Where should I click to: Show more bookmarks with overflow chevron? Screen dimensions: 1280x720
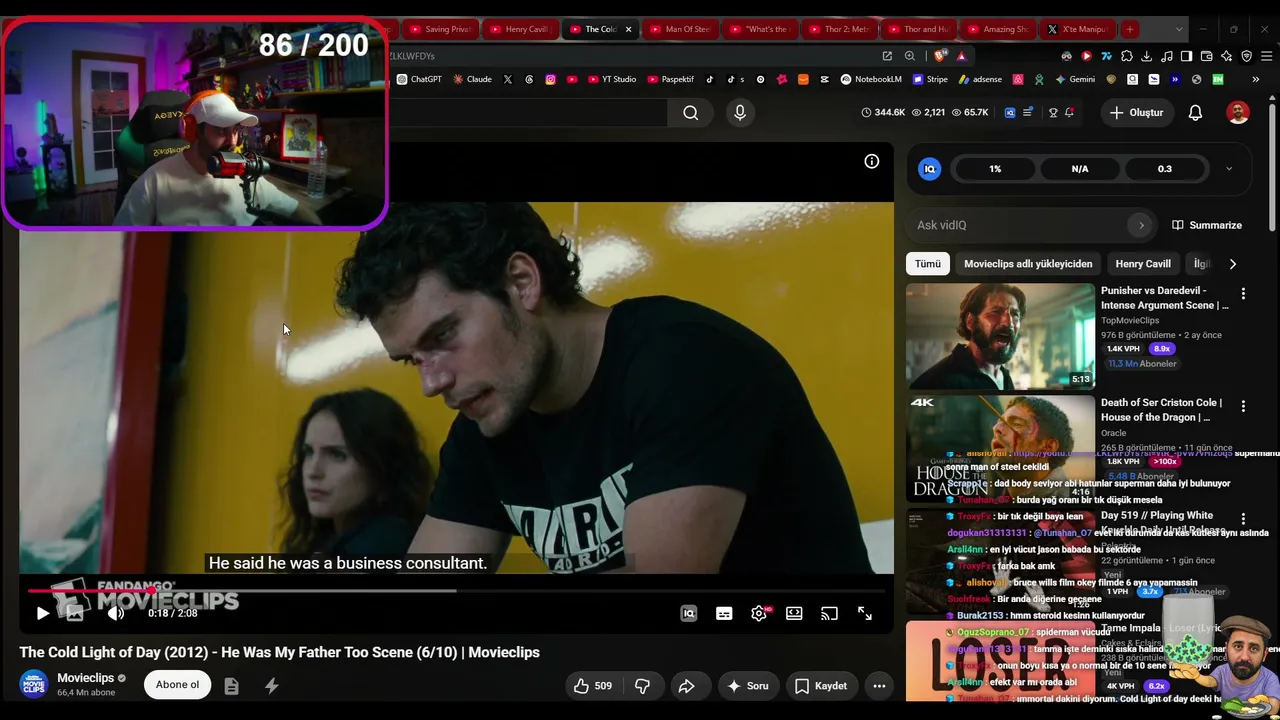tap(1255, 79)
